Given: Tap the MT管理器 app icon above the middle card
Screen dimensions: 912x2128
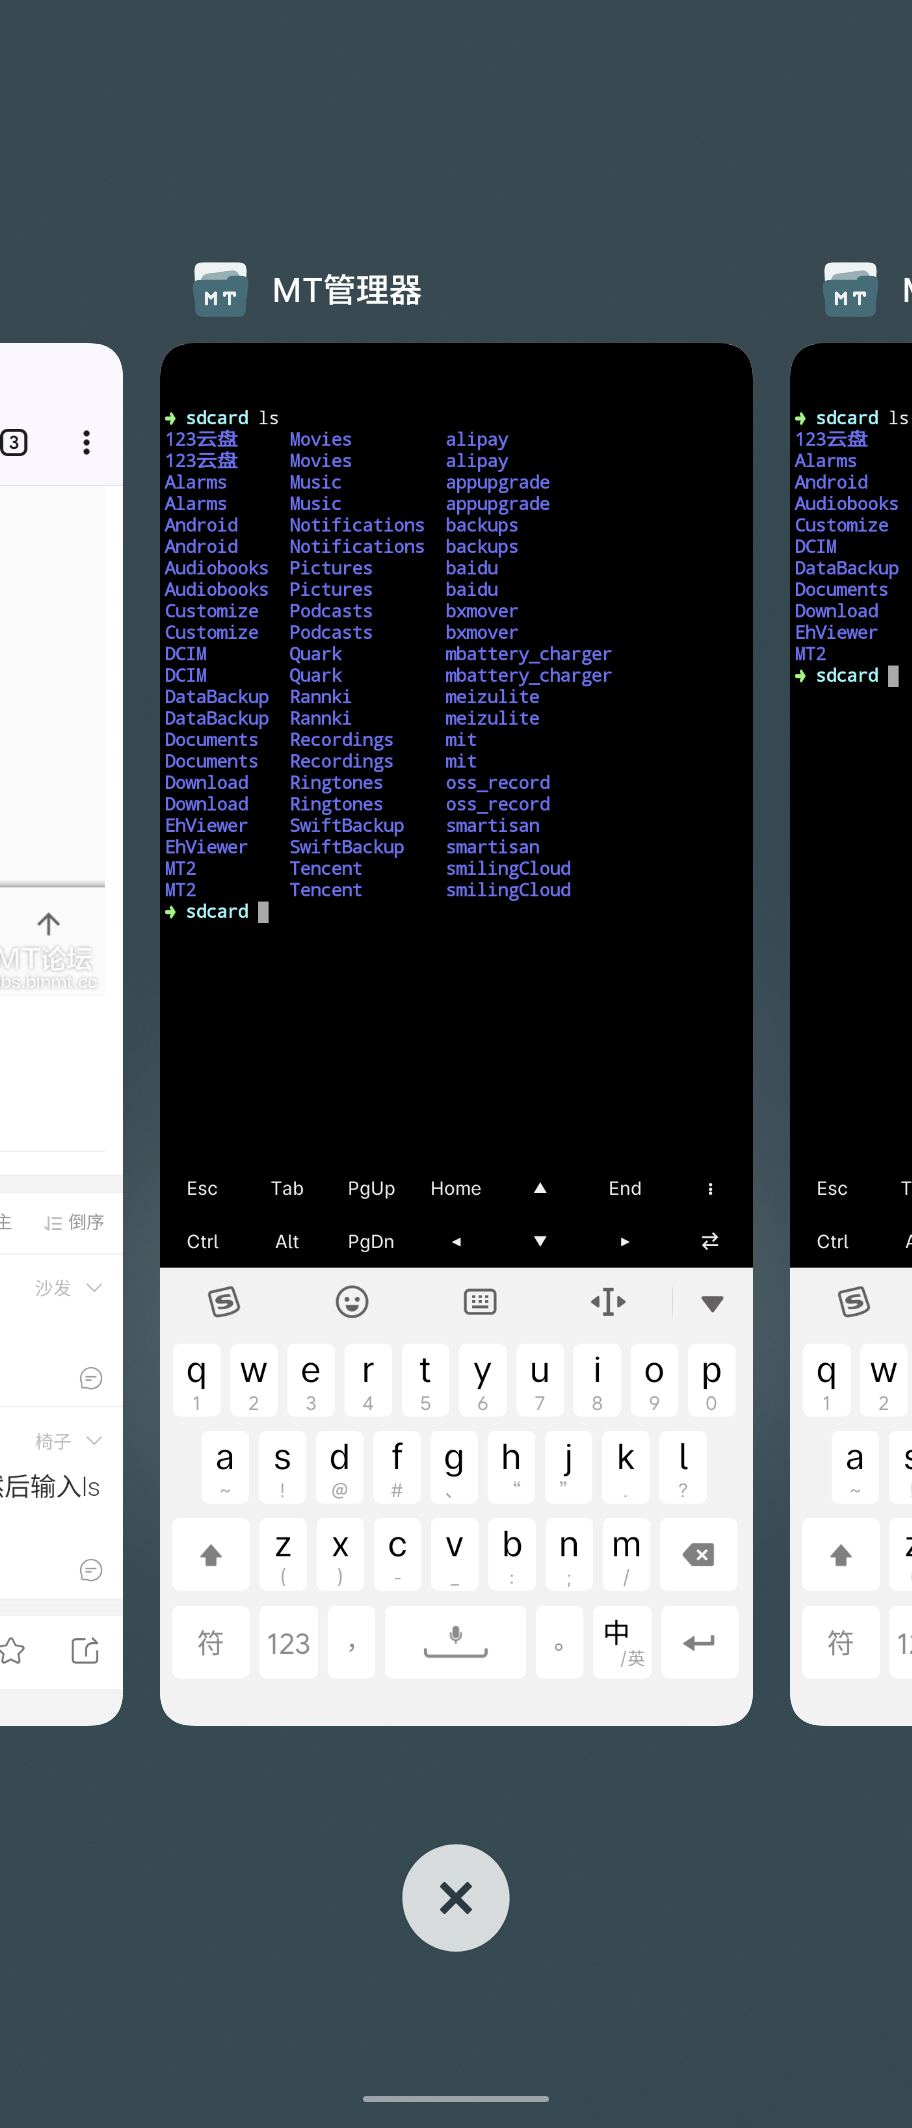Looking at the screenshot, I should pos(220,290).
